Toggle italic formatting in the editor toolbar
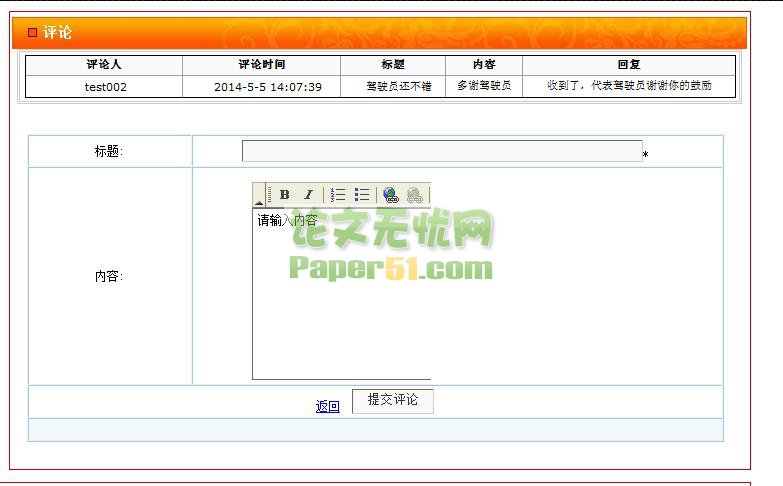 308,195
